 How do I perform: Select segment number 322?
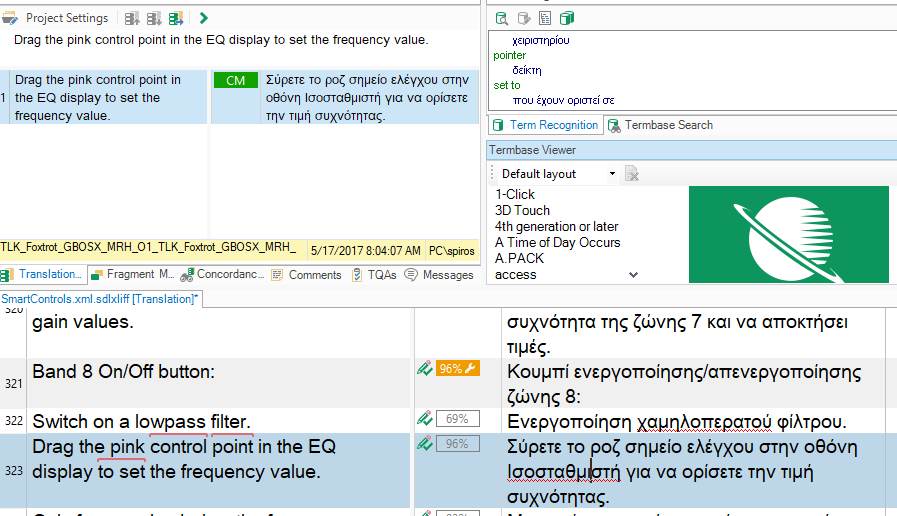[14, 421]
